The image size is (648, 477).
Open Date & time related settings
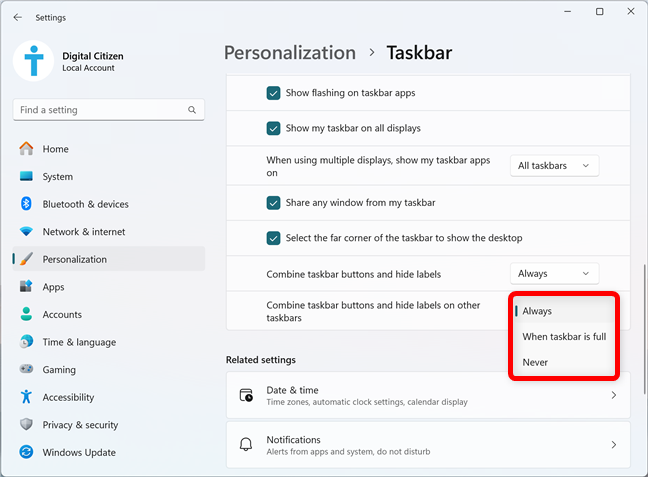point(428,395)
